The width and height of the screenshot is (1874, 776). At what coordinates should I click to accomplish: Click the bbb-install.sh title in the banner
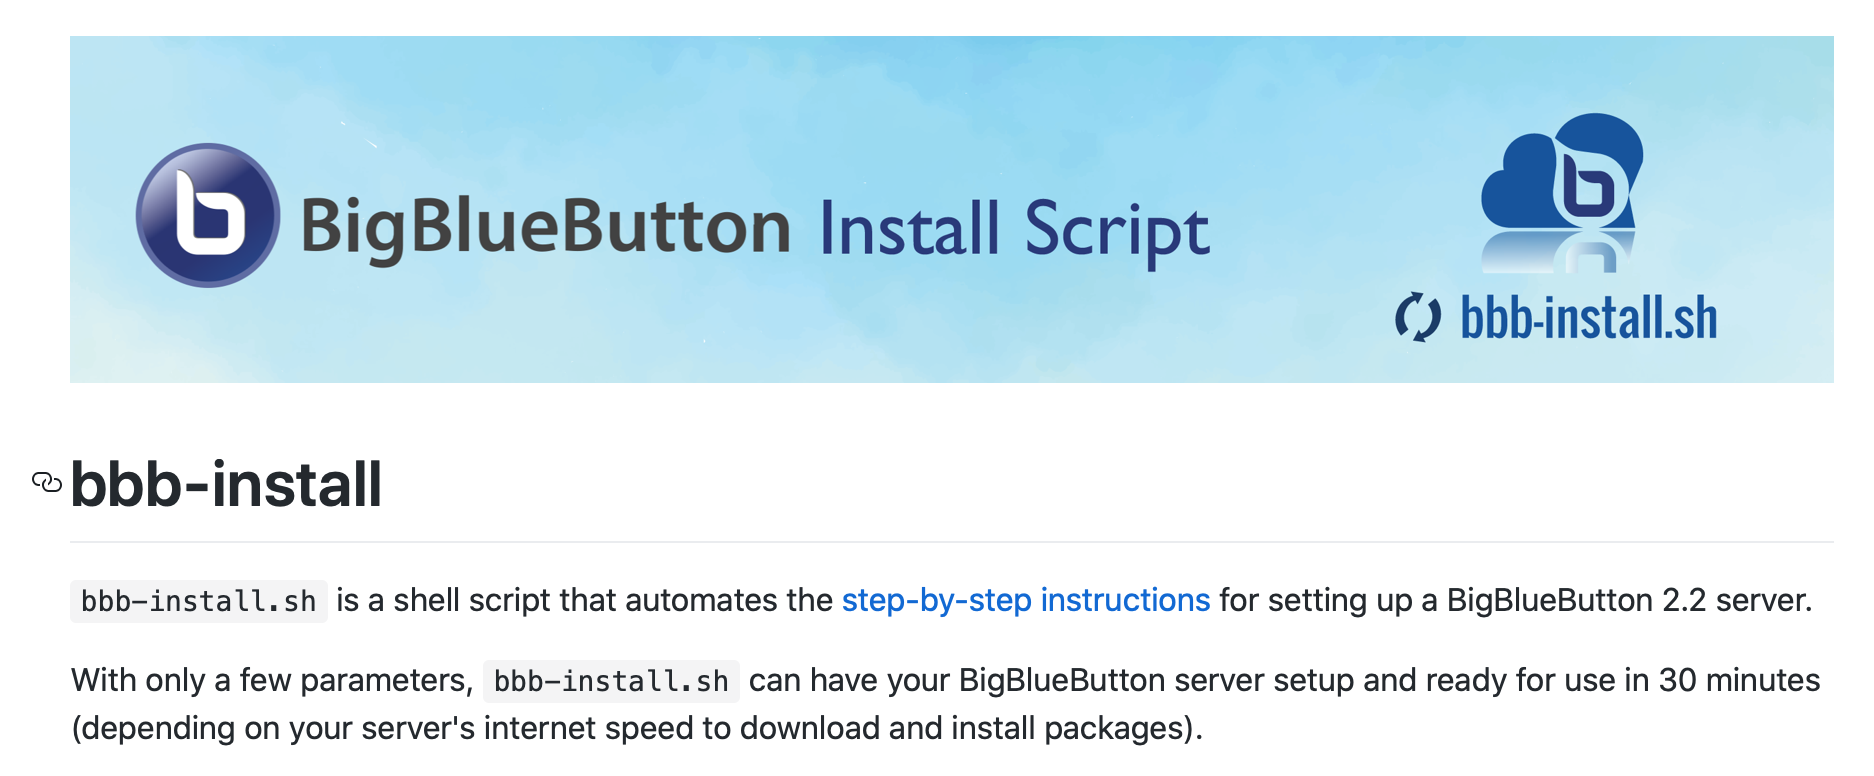click(x=1588, y=318)
